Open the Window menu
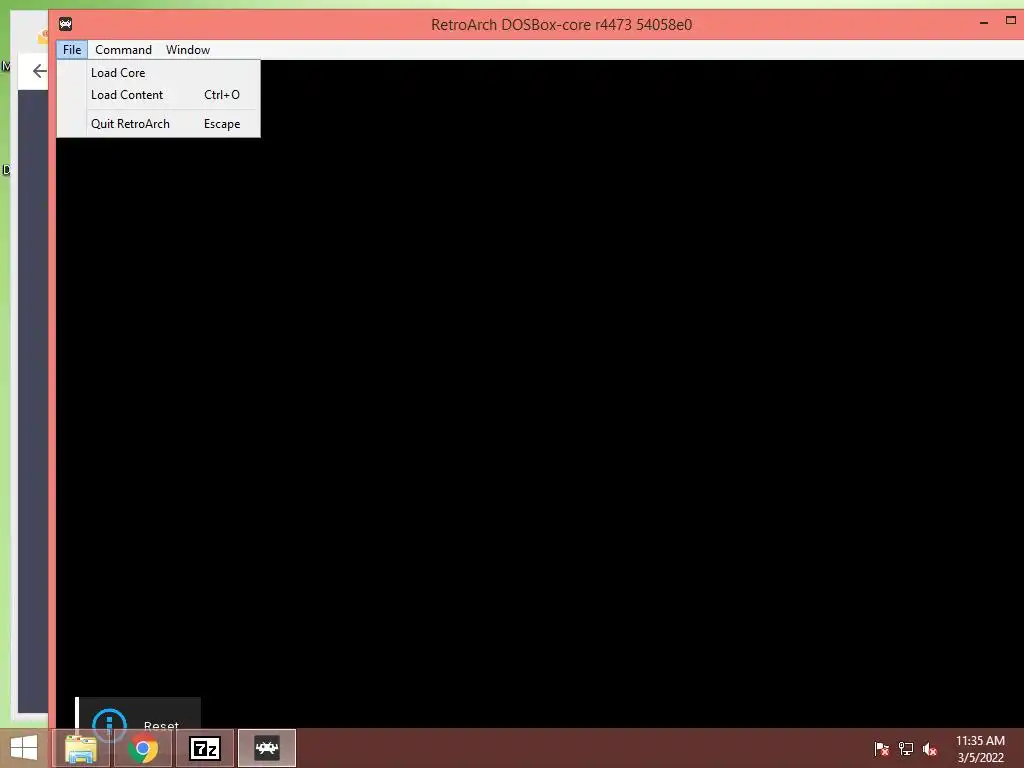 (x=188, y=50)
